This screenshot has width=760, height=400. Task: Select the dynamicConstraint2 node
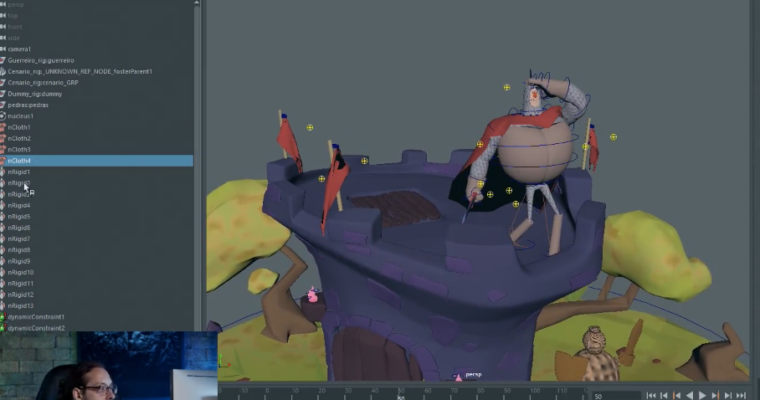pos(36,328)
